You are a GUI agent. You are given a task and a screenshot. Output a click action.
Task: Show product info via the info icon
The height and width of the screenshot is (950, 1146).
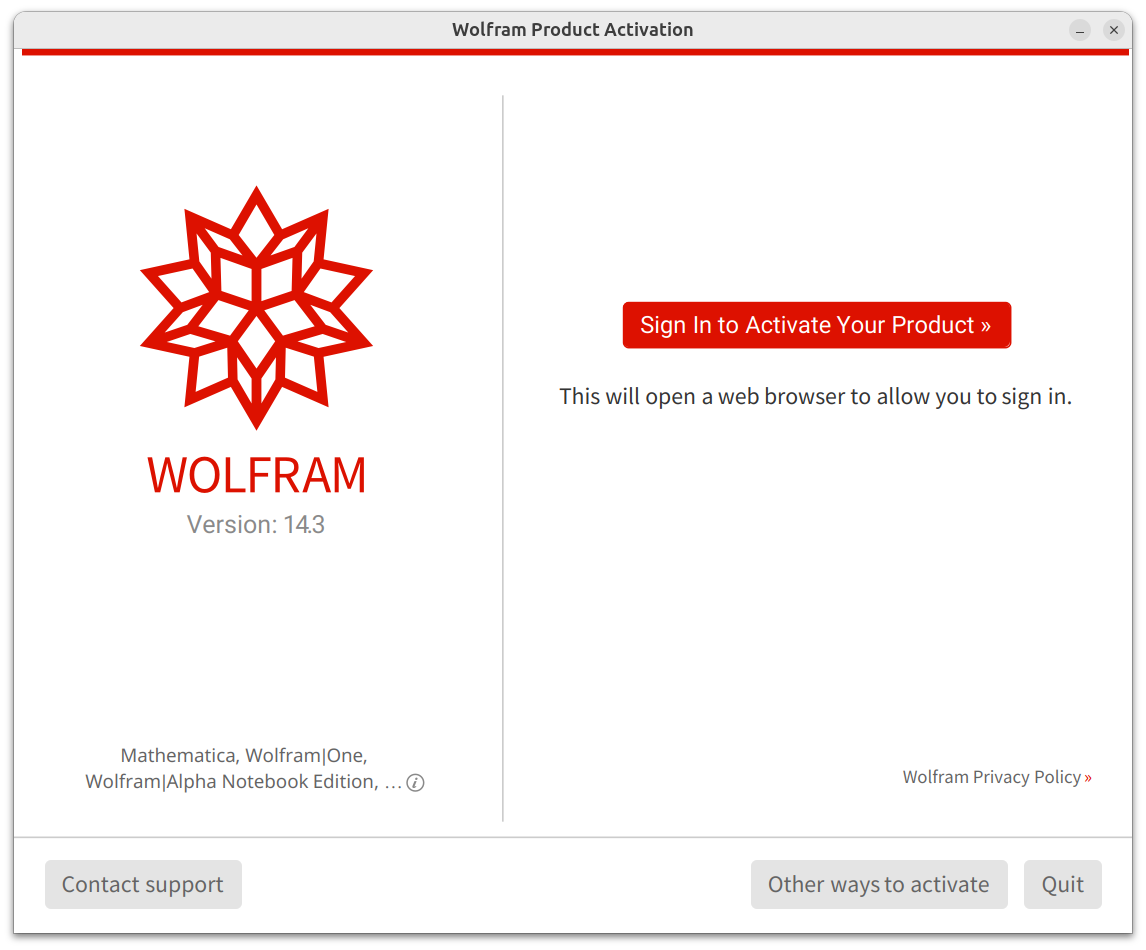(415, 783)
